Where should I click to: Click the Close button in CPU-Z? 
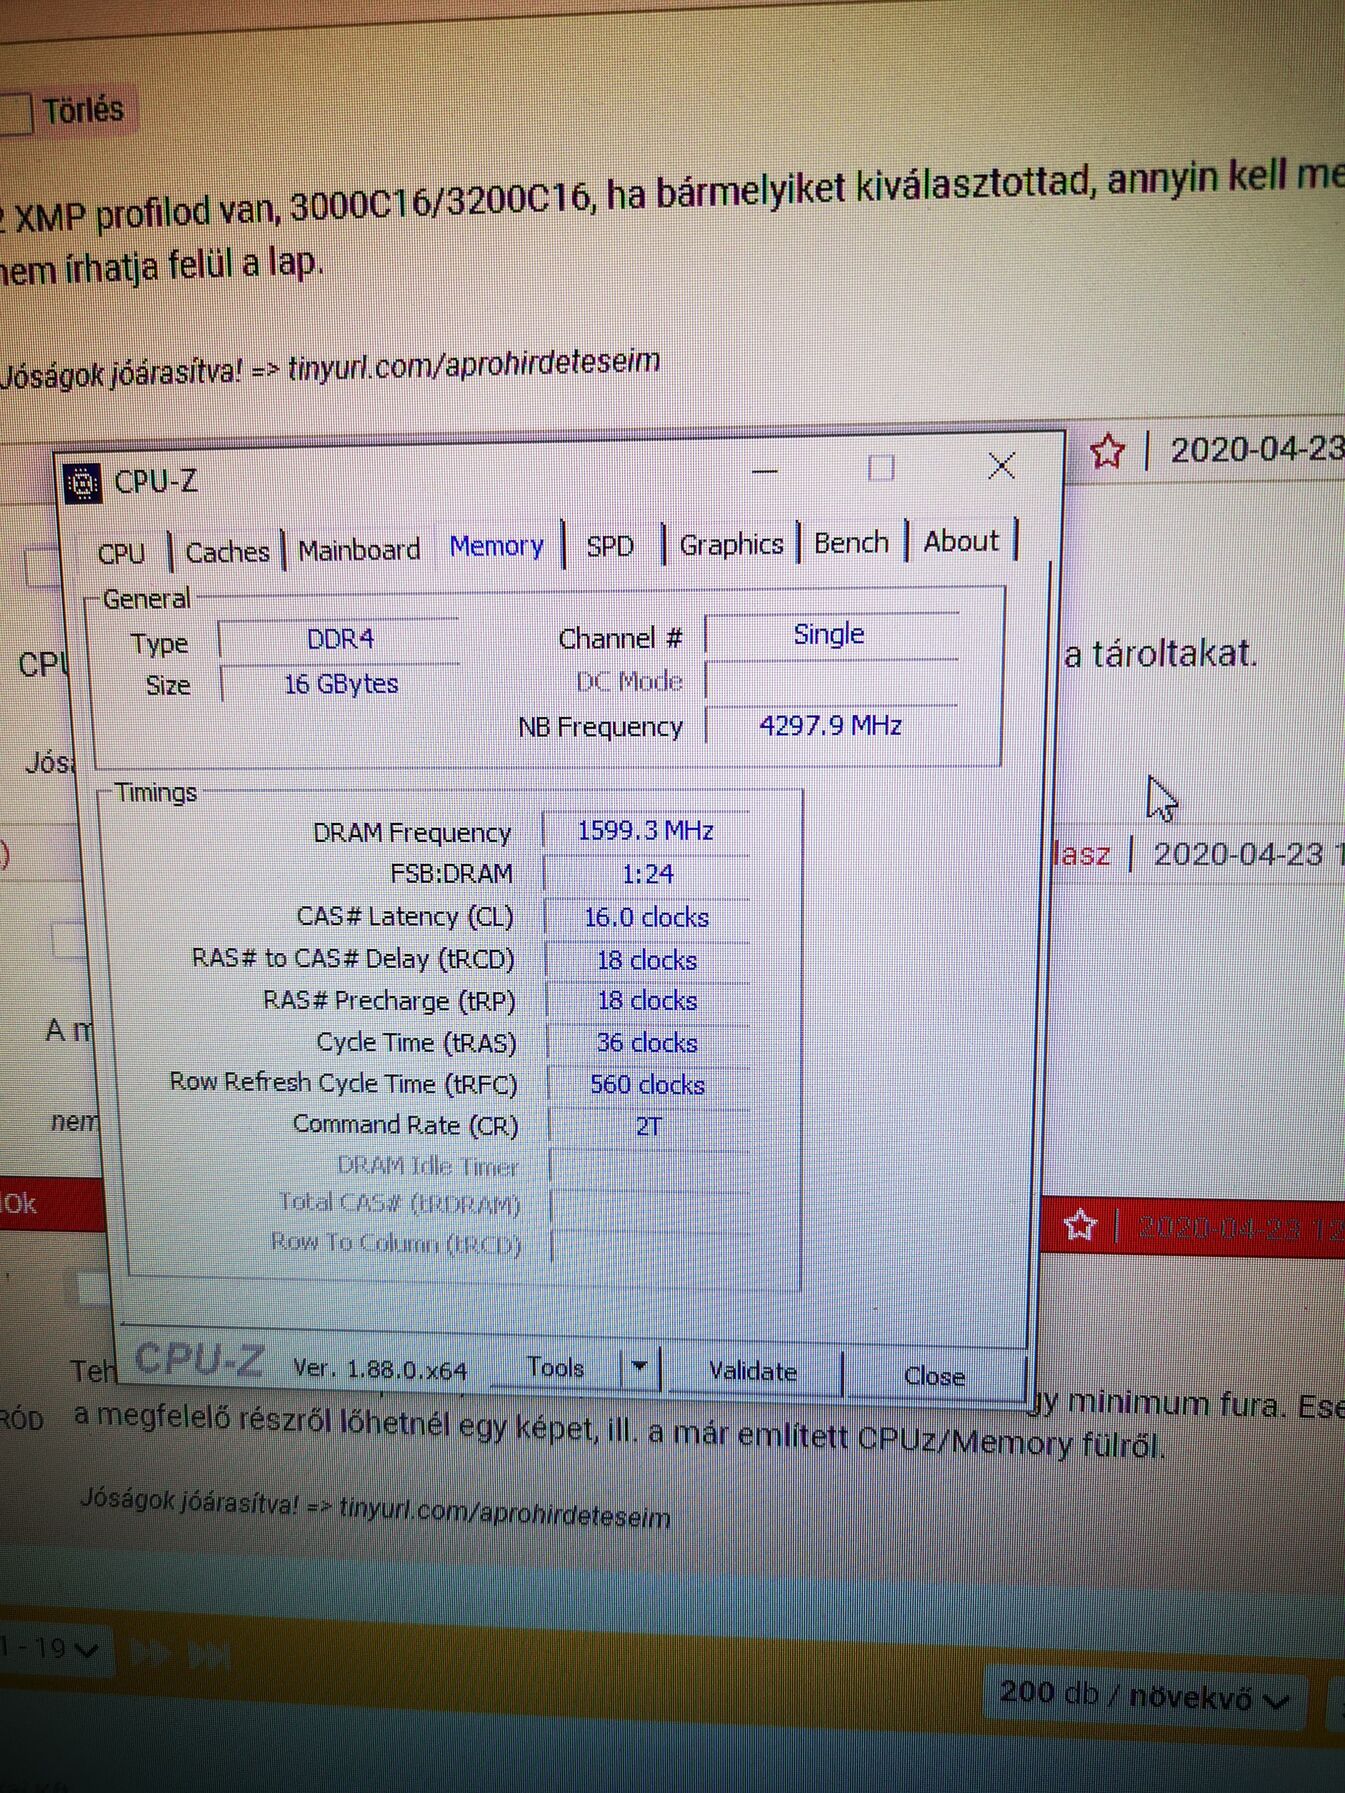tap(934, 1376)
